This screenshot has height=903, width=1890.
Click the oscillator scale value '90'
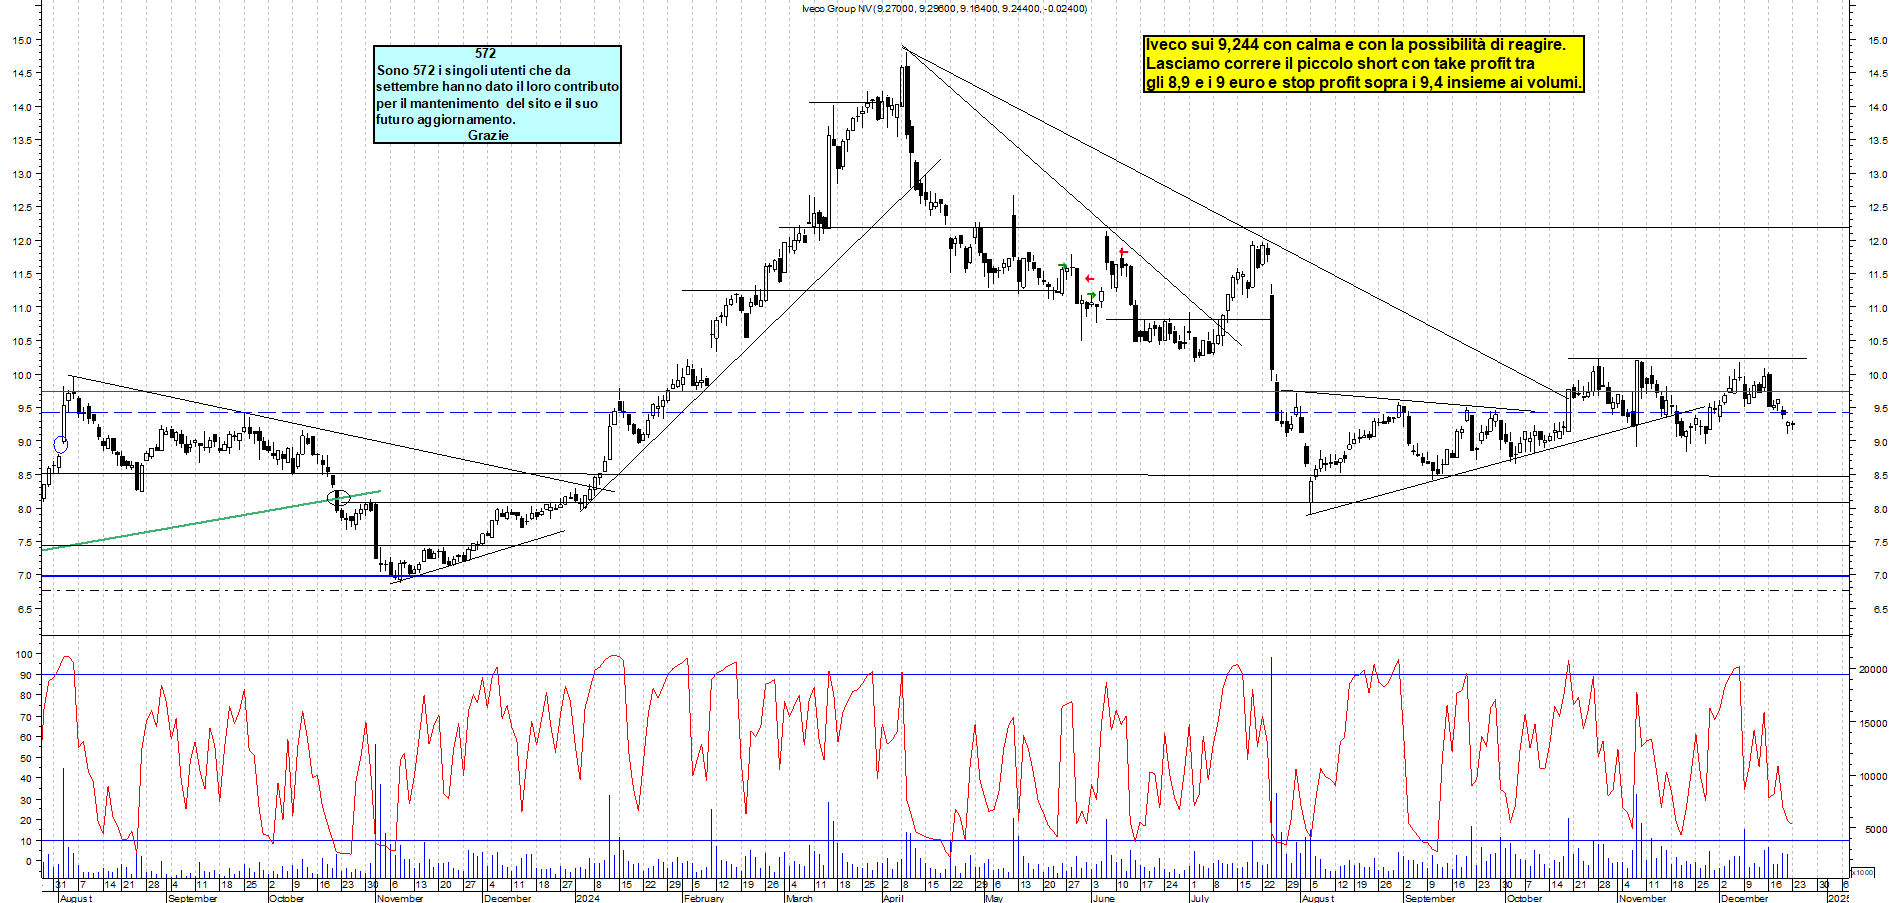(x=26, y=675)
